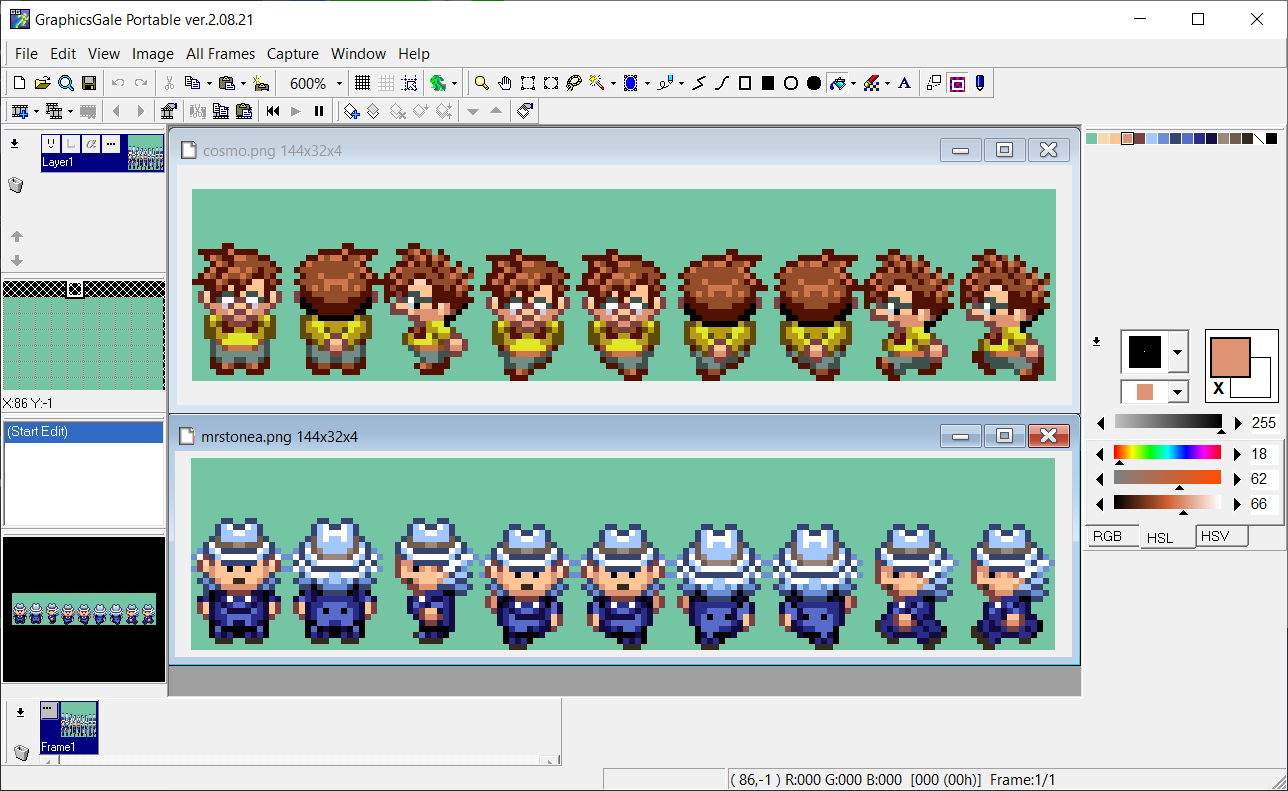
Task: Expand the Magic Wand options dropdown
Action: click(613, 83)
